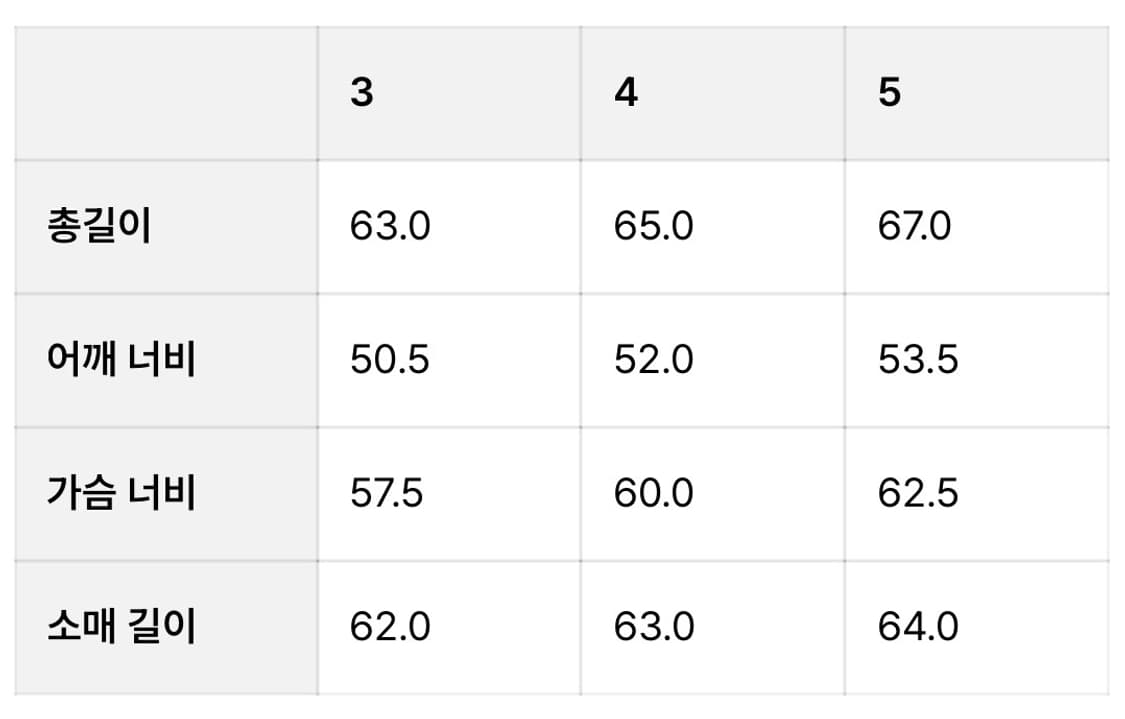Select the 가슴 너비 row label
The width and height of the screenshot is (1125, 719).
tap(121, 494)
